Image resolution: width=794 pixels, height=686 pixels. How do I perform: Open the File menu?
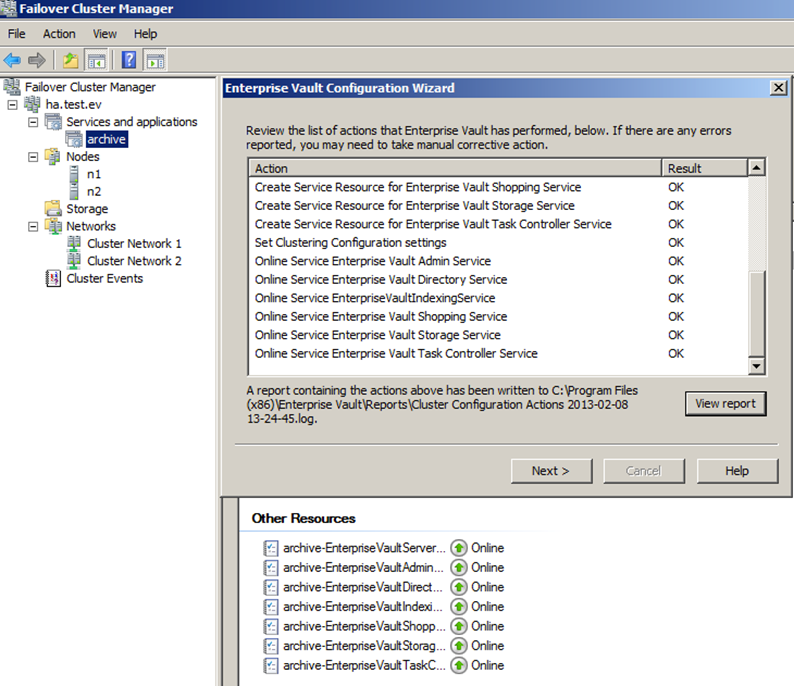16,34
